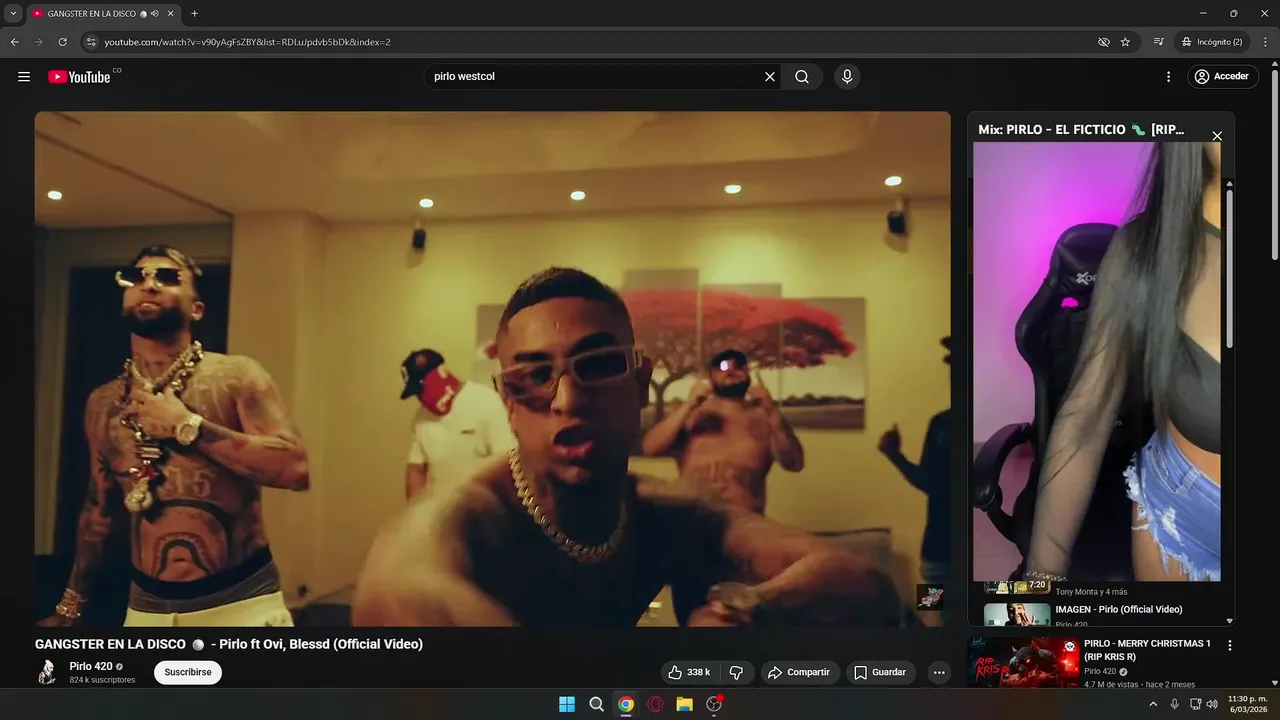Click the RIP KRIS R video thumbnail
This screenshot has height=720, width=1280.
tap(1023, 663)
